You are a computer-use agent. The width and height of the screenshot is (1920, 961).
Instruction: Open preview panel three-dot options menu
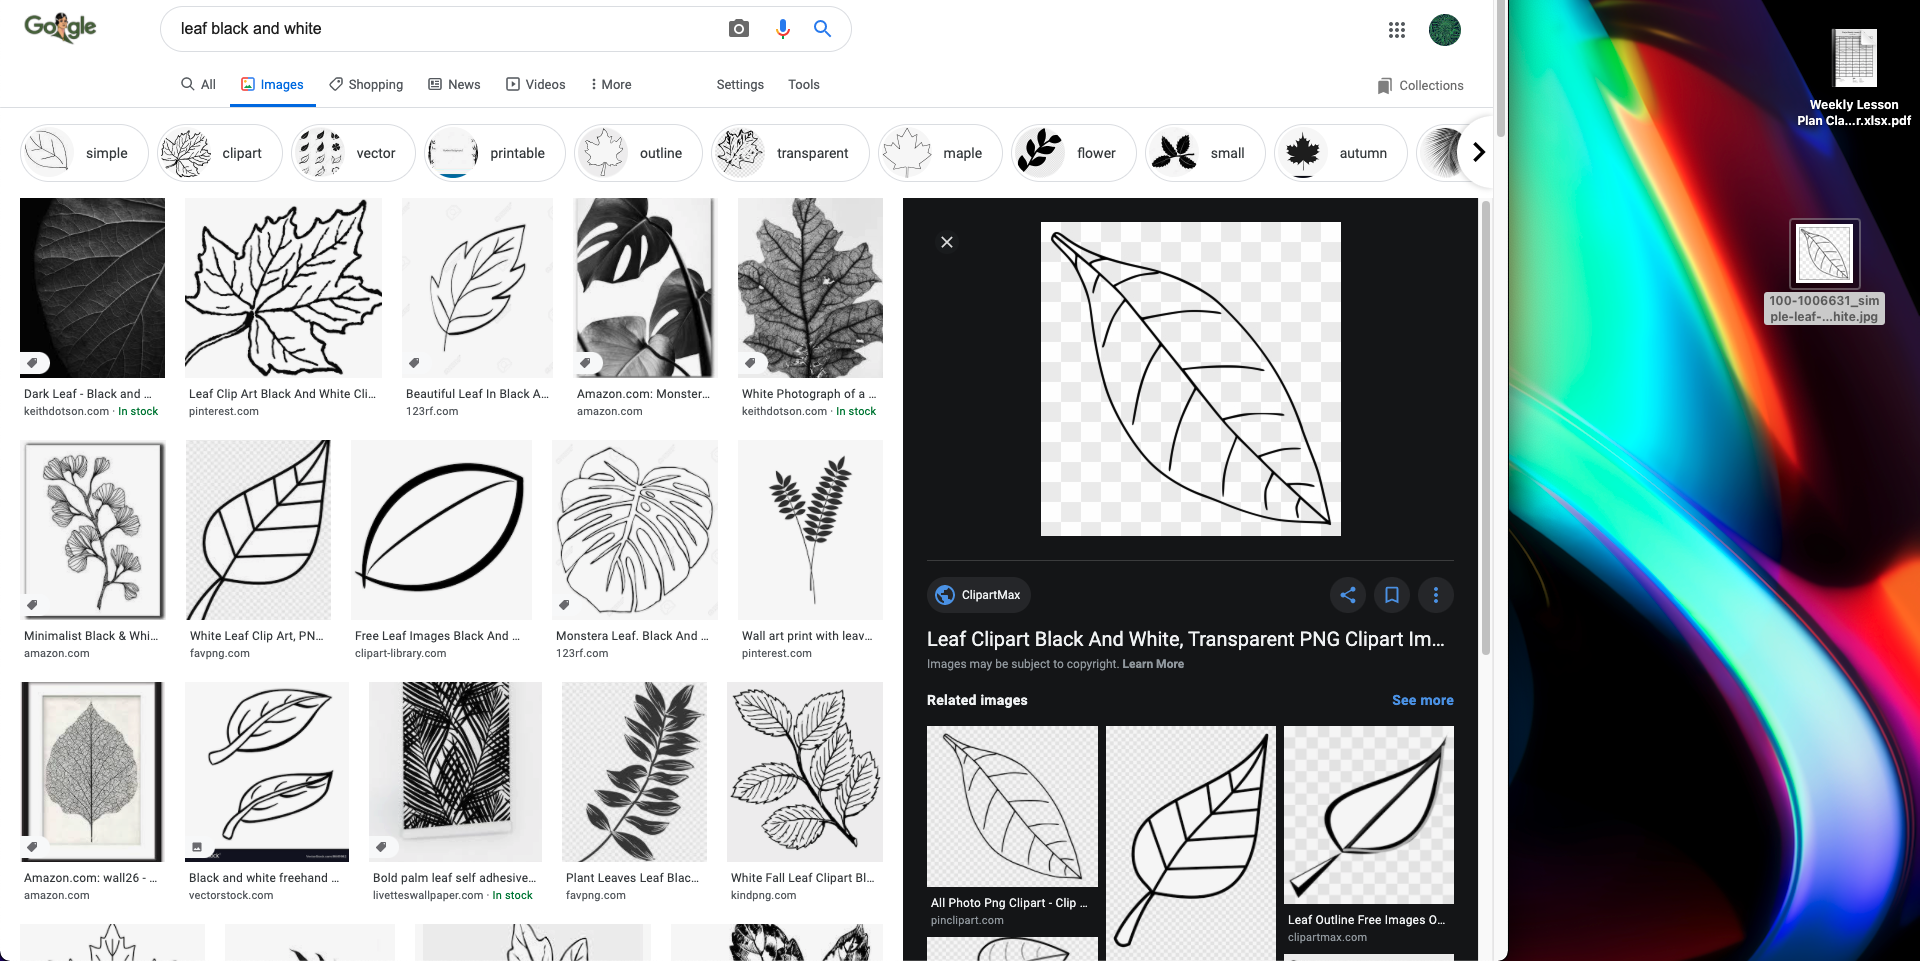[1436, 595]
